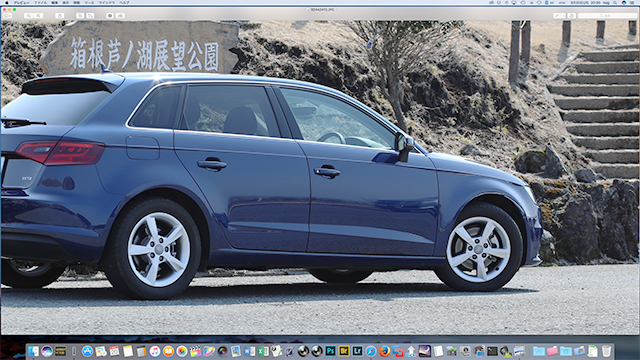This screenshot has width=640, height=360.
Task: Open the プレビュー application menu
Action: 21,2
